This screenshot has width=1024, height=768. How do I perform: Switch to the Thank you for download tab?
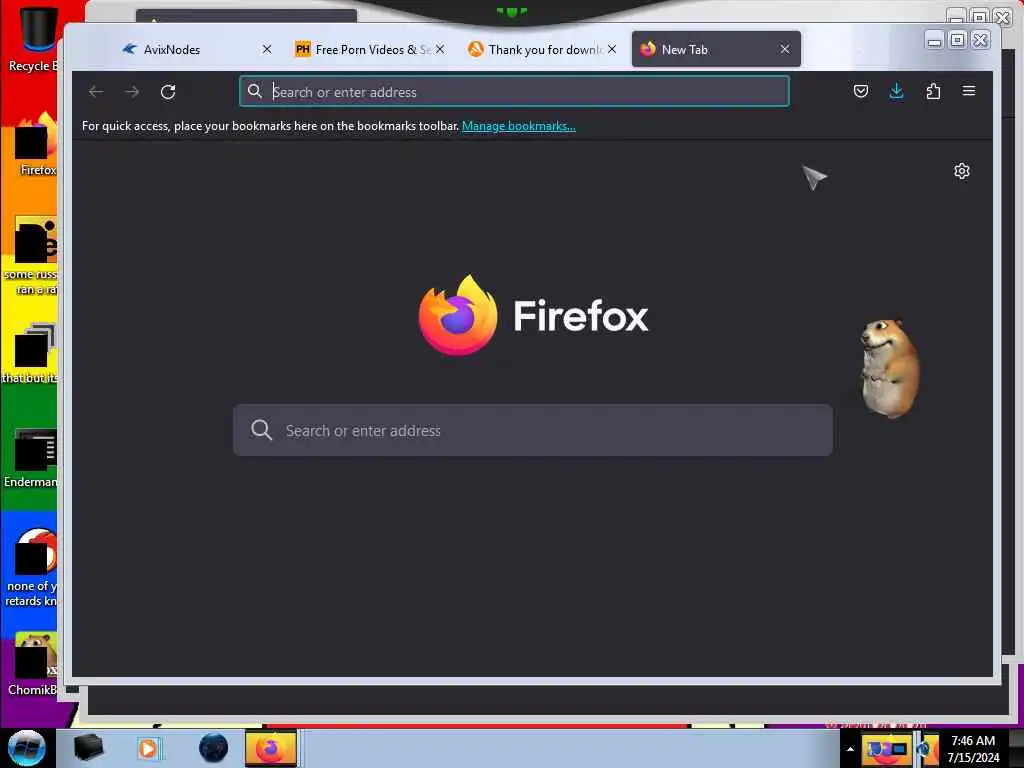pos(543,50)
